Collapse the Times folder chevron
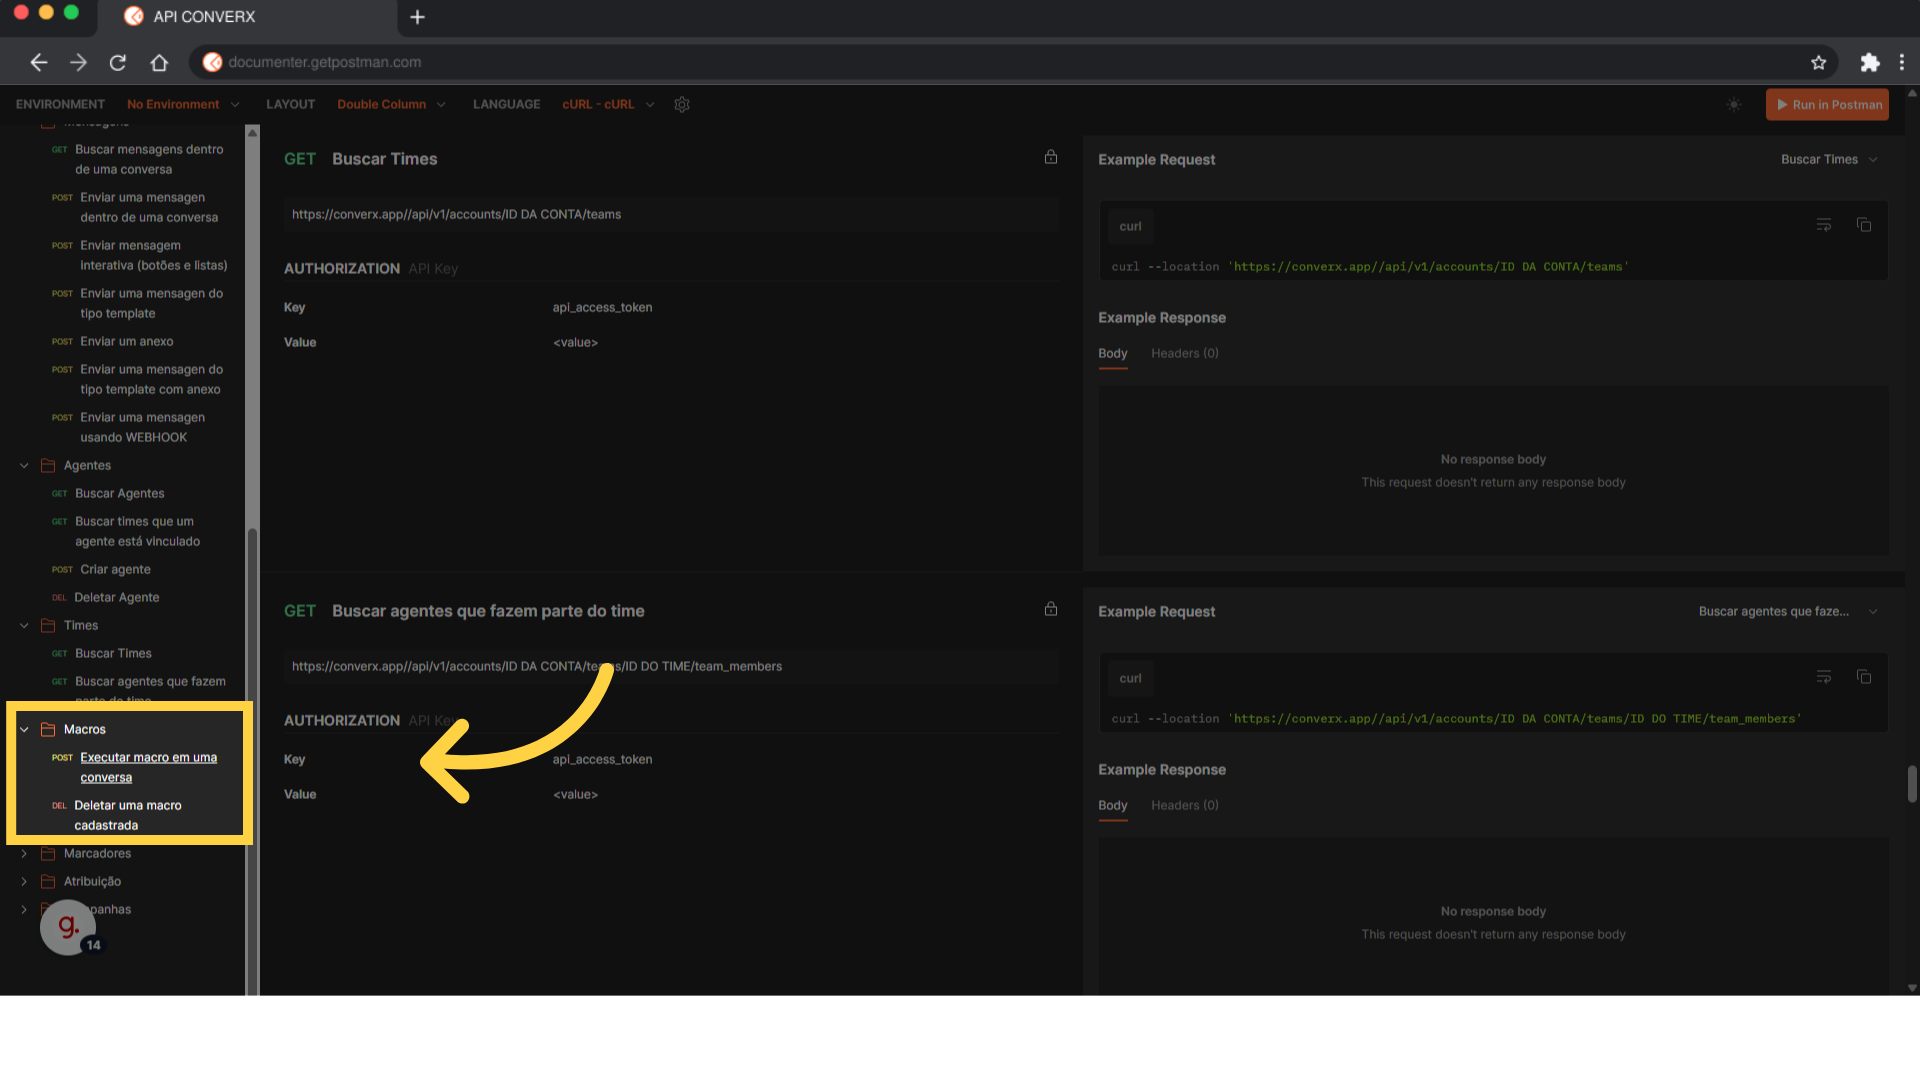This screenshot has width=1920, height=1080. [24, 625]
